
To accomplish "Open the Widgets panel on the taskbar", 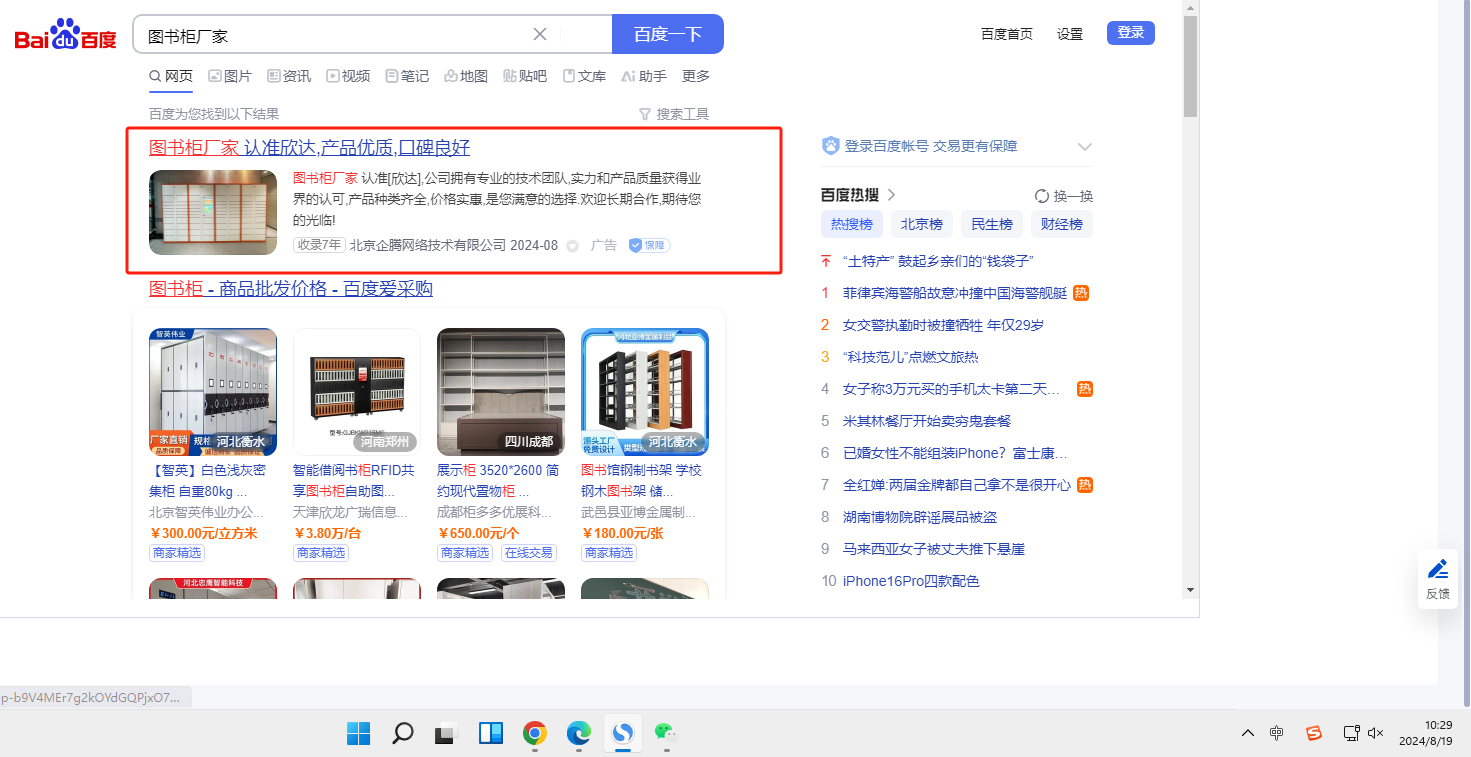I will (491, 734).
